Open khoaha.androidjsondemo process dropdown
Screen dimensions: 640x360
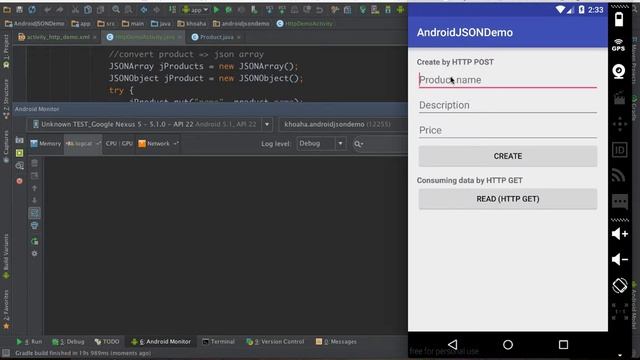point(343,124)
